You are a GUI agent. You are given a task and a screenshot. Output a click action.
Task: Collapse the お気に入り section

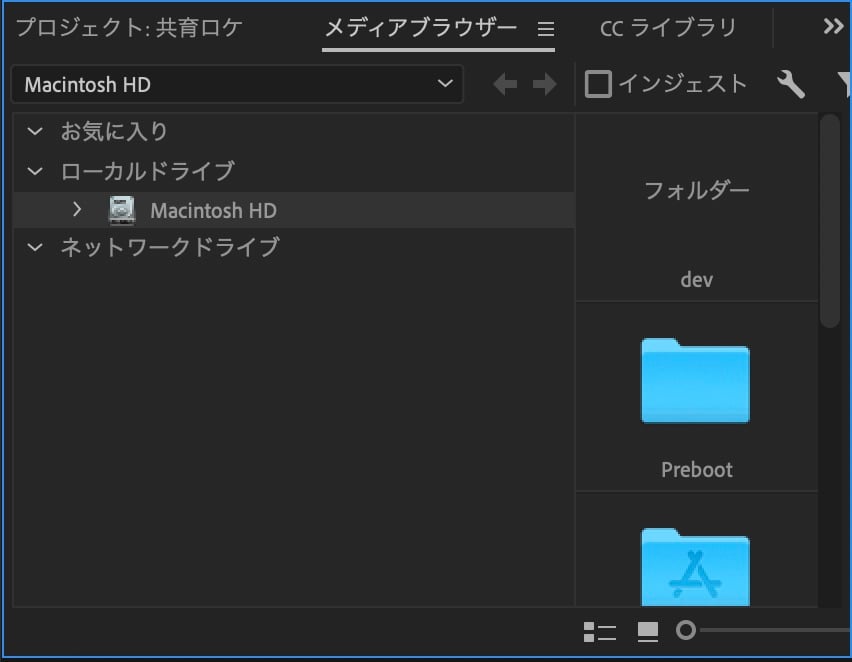tap(35, 131)
